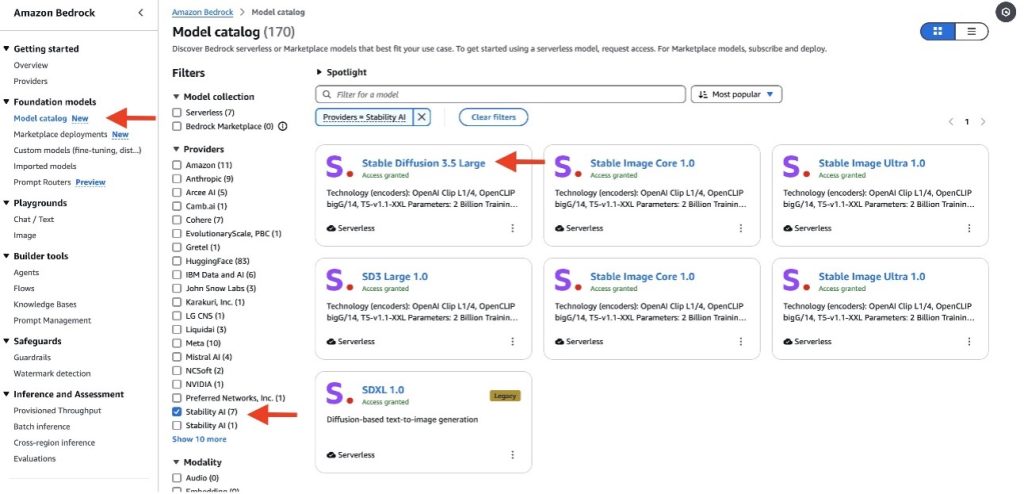The width and height of the screenshot is (1024, 494).
Task: Click the Filter for a model search field
Action: [500, 95]
